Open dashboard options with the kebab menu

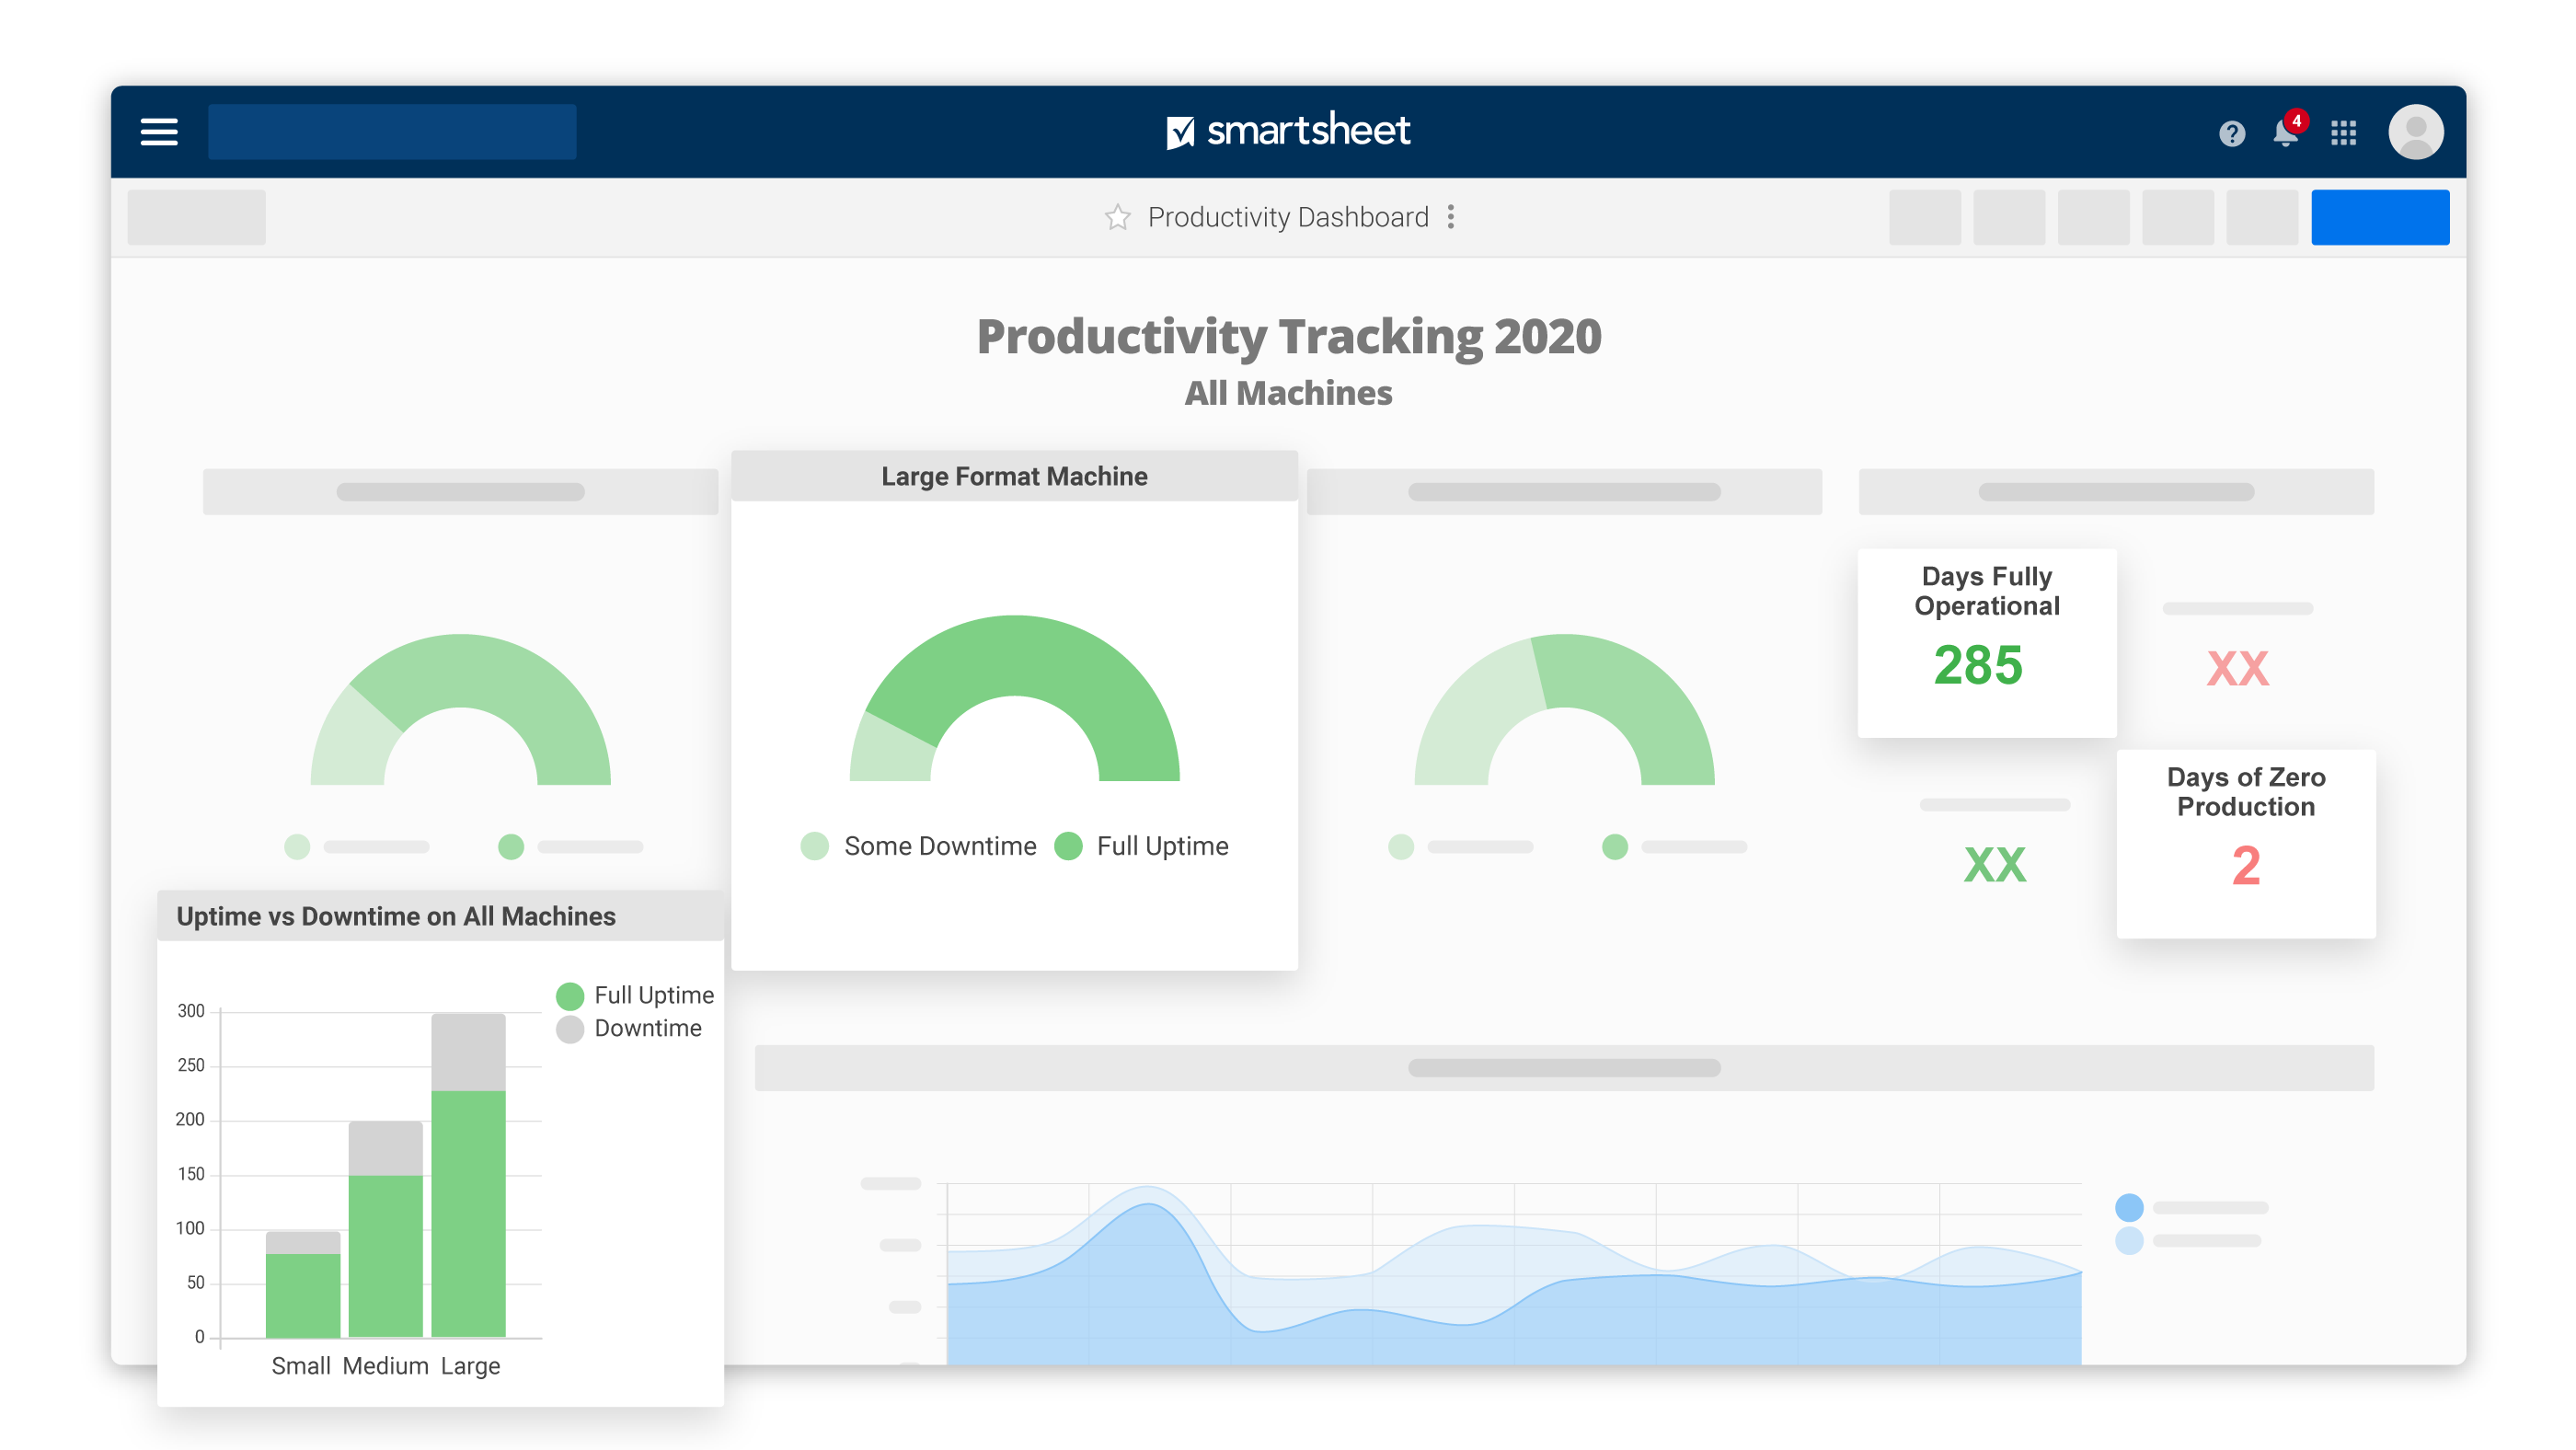point(1451,216)
